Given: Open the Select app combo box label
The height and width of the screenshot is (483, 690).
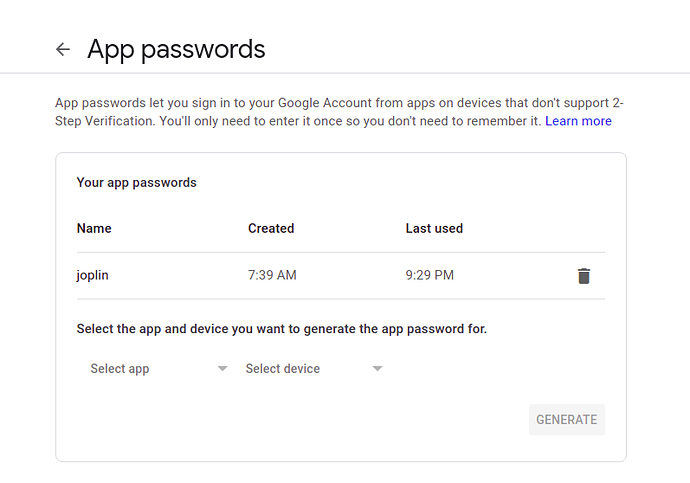Looking at the screenshot, I should pyautogui.click(x=120, y=369).
